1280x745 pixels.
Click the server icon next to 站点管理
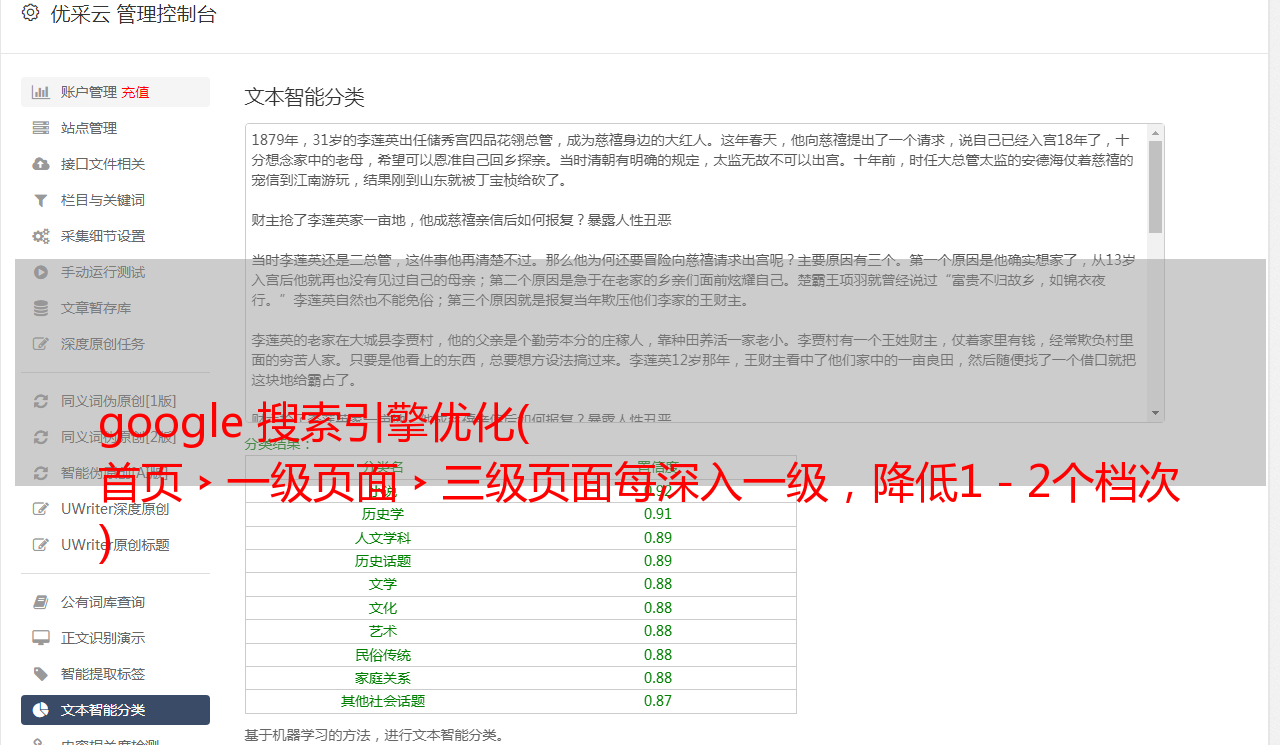coord(41,128)
